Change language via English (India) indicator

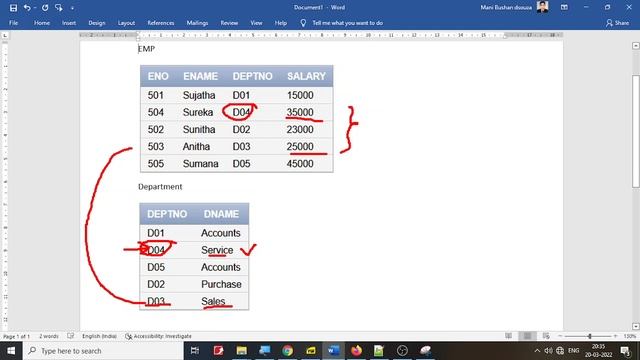[99, 336]
